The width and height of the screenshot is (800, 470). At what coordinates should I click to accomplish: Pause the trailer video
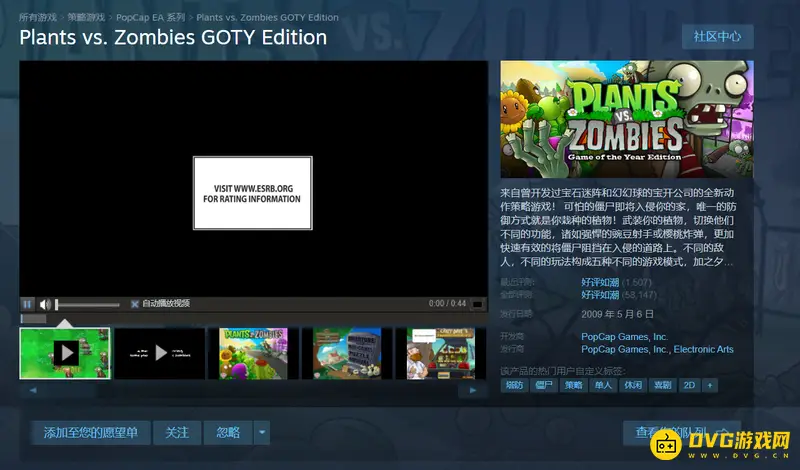coord(28,304)
